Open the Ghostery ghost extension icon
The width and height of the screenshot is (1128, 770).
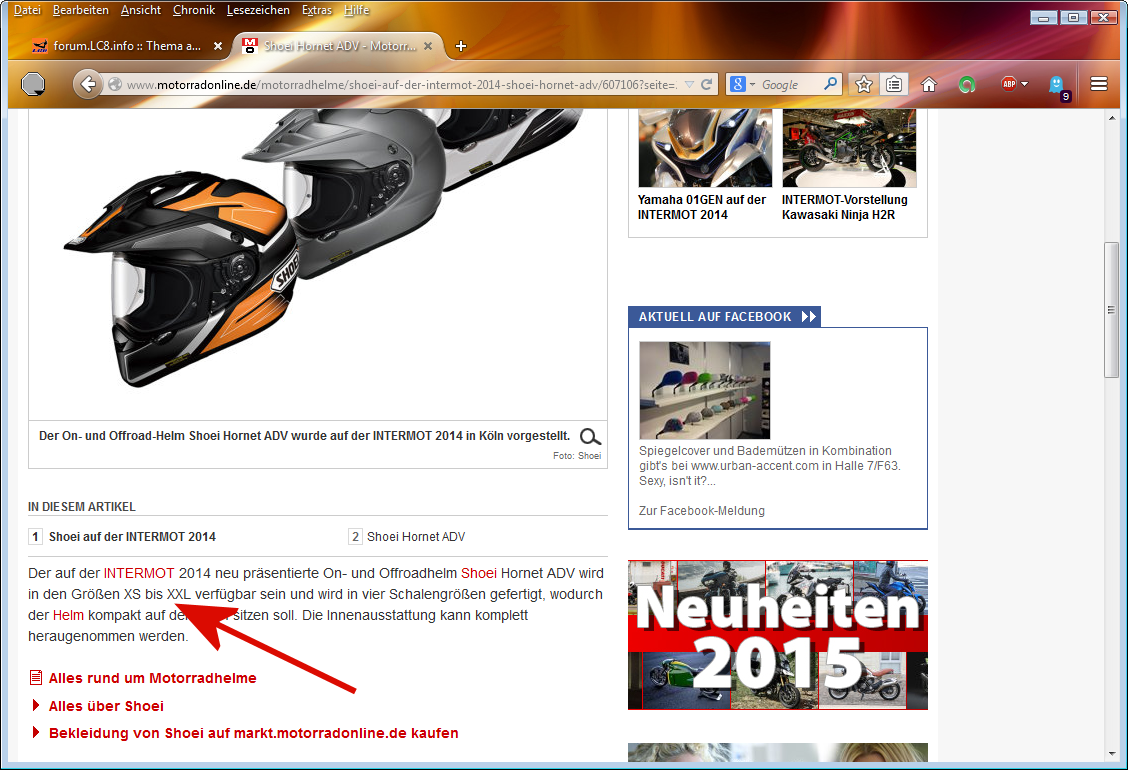(x=1056, y=85)
